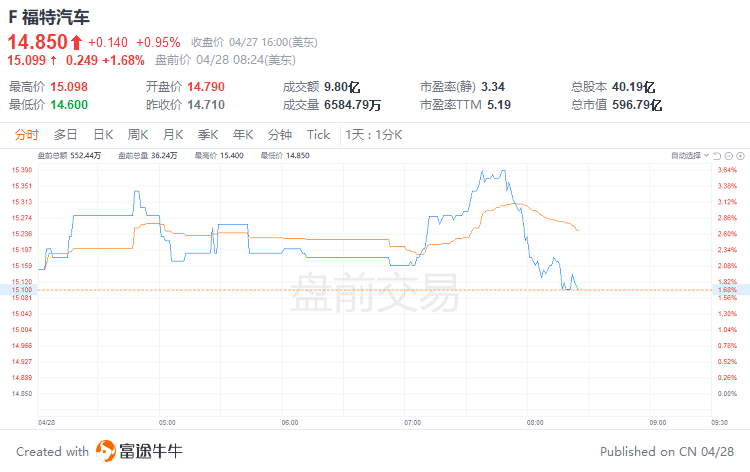Click the 15.390 y-axis price label
Viewport: 750px width, 472px height.
tap(22, 170)
